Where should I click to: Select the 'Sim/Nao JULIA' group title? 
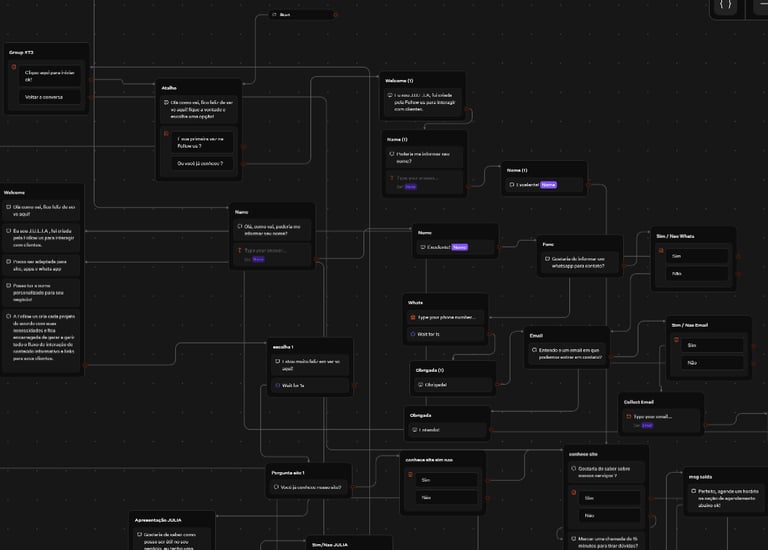coord(330,545)
